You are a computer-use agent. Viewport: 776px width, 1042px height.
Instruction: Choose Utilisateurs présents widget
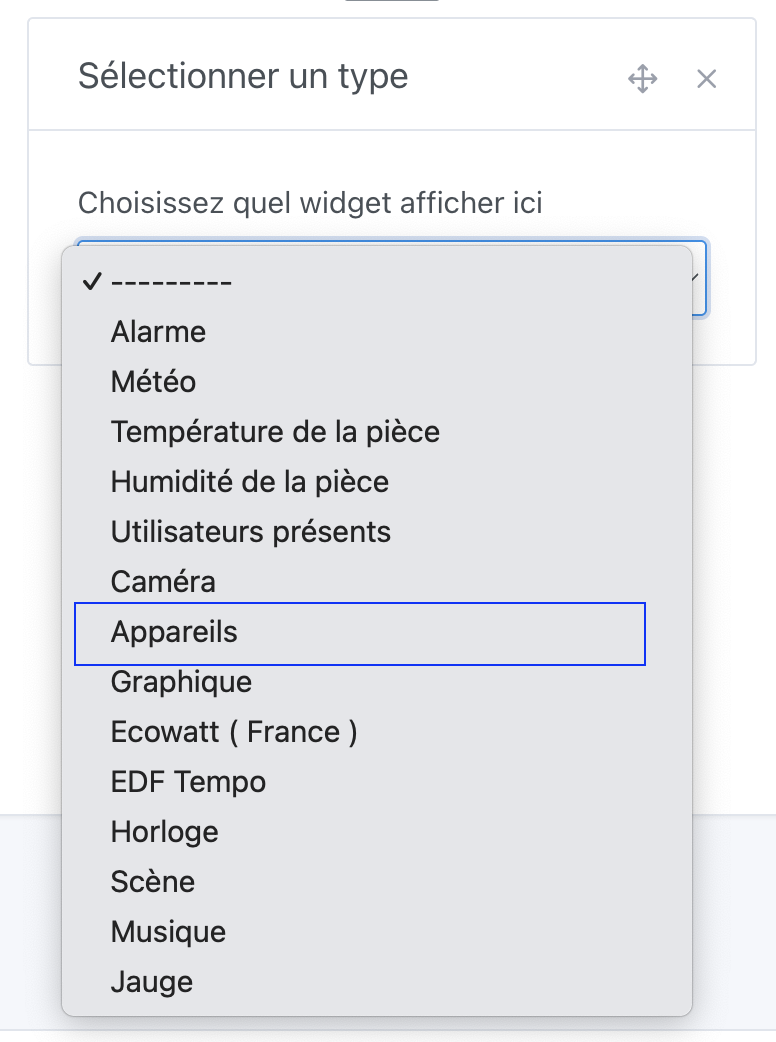250,531
